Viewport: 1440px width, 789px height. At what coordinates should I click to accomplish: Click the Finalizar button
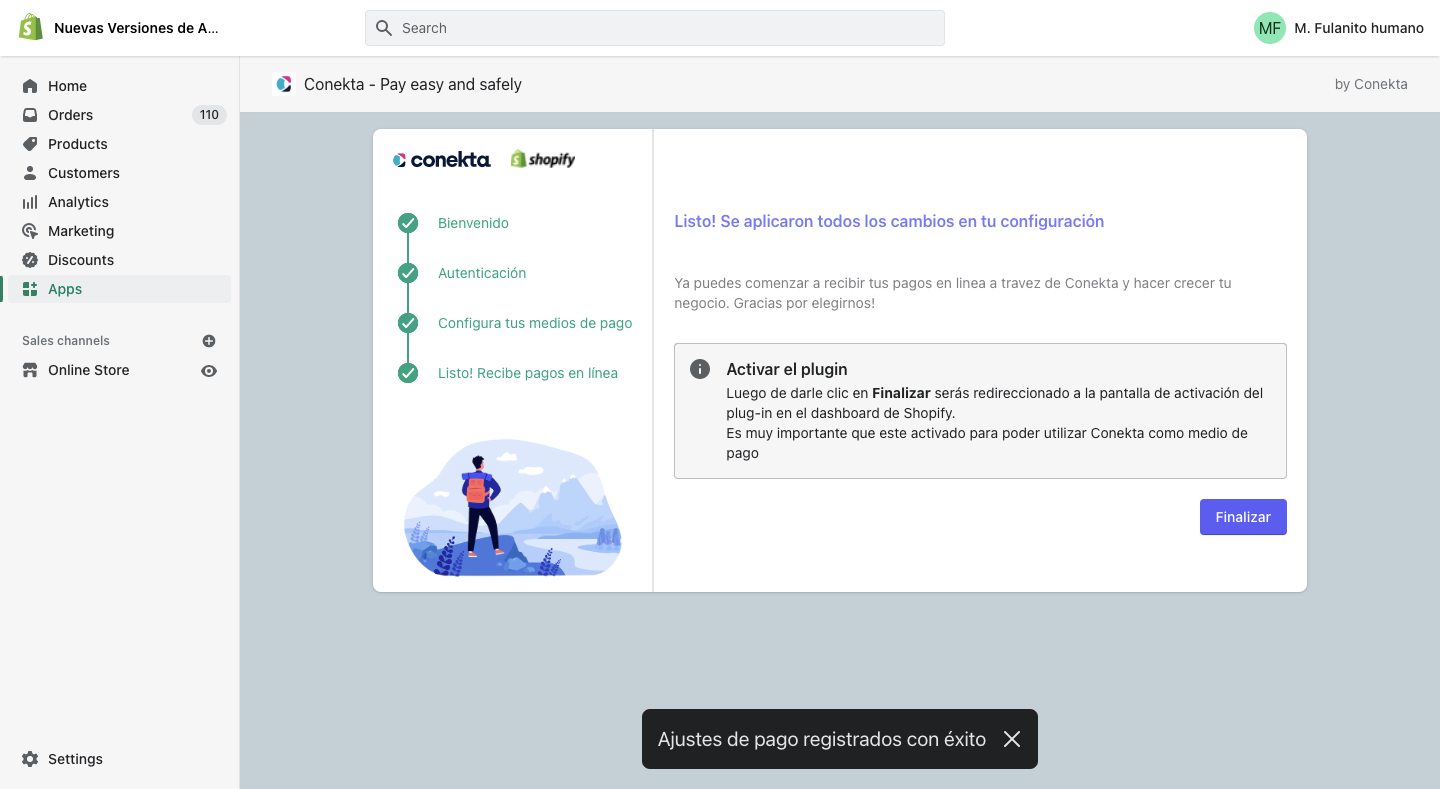click(1243, 517)
